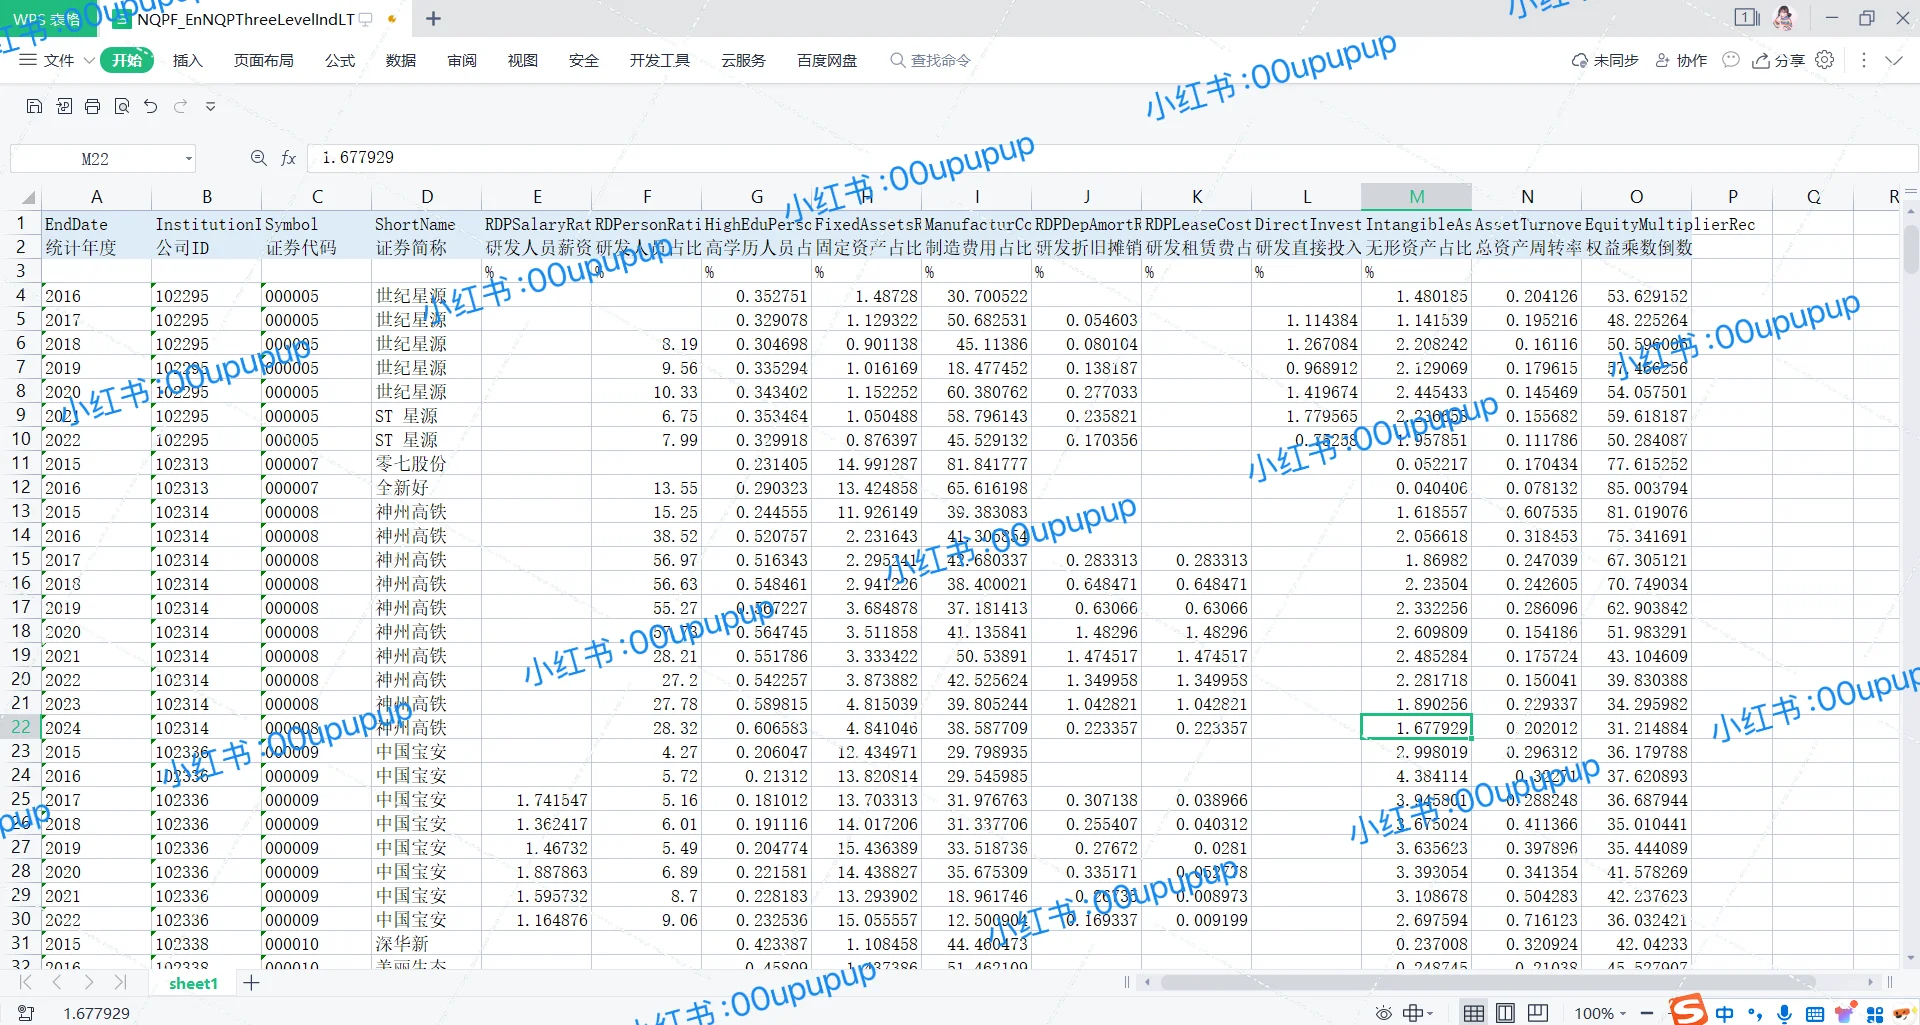Go to previous sheet using navigation arrow
1920x1025 pixels.
click(x=57, y=983)
